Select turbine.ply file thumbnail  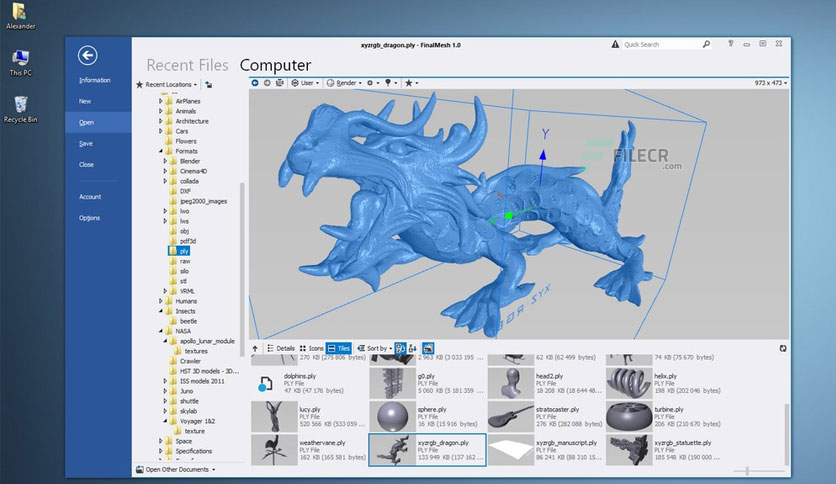point(629,416)
